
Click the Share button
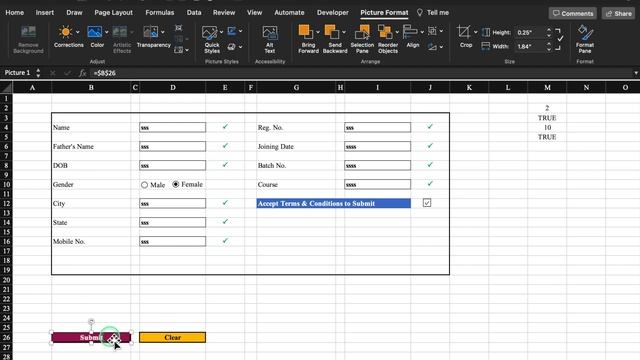tap(619, 13)
